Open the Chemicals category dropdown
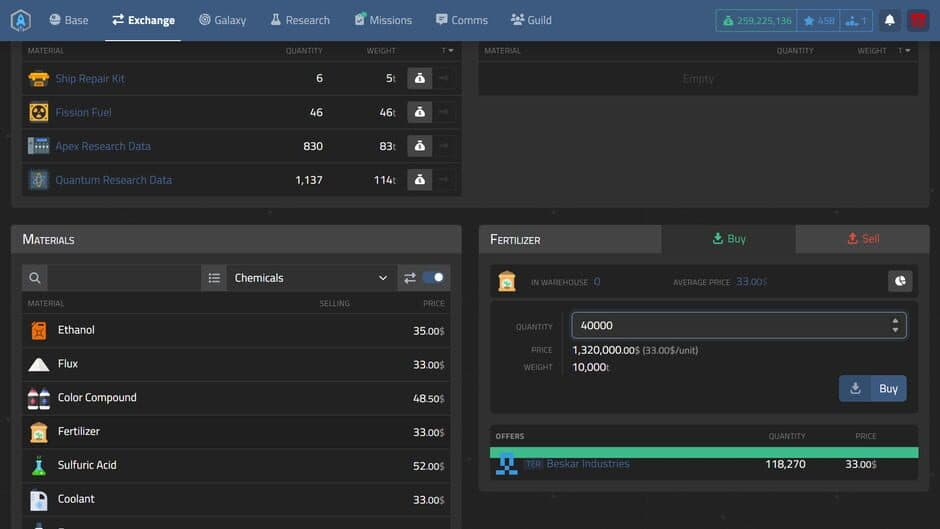The width and height of the screenshot is (940, 529). (310, 278)
